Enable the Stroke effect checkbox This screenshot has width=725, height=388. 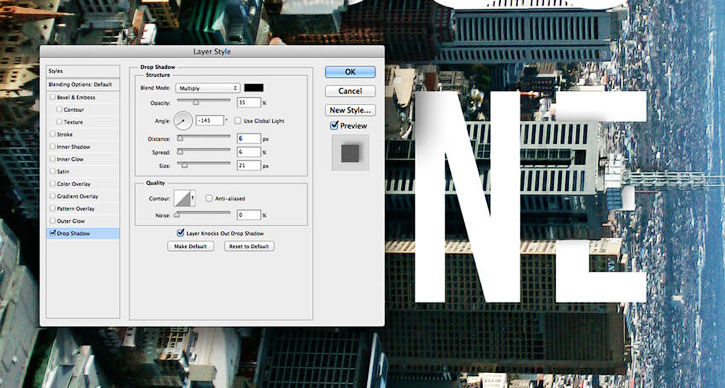point(53,135)
